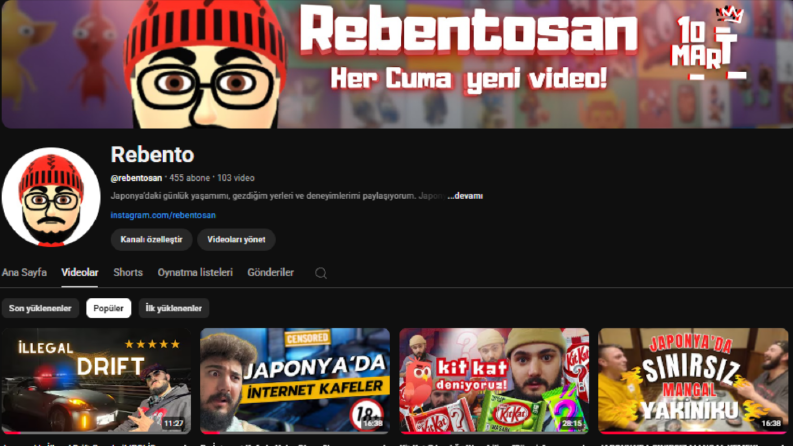Open instagram.com/rebentosan link

tap(163, 215)
